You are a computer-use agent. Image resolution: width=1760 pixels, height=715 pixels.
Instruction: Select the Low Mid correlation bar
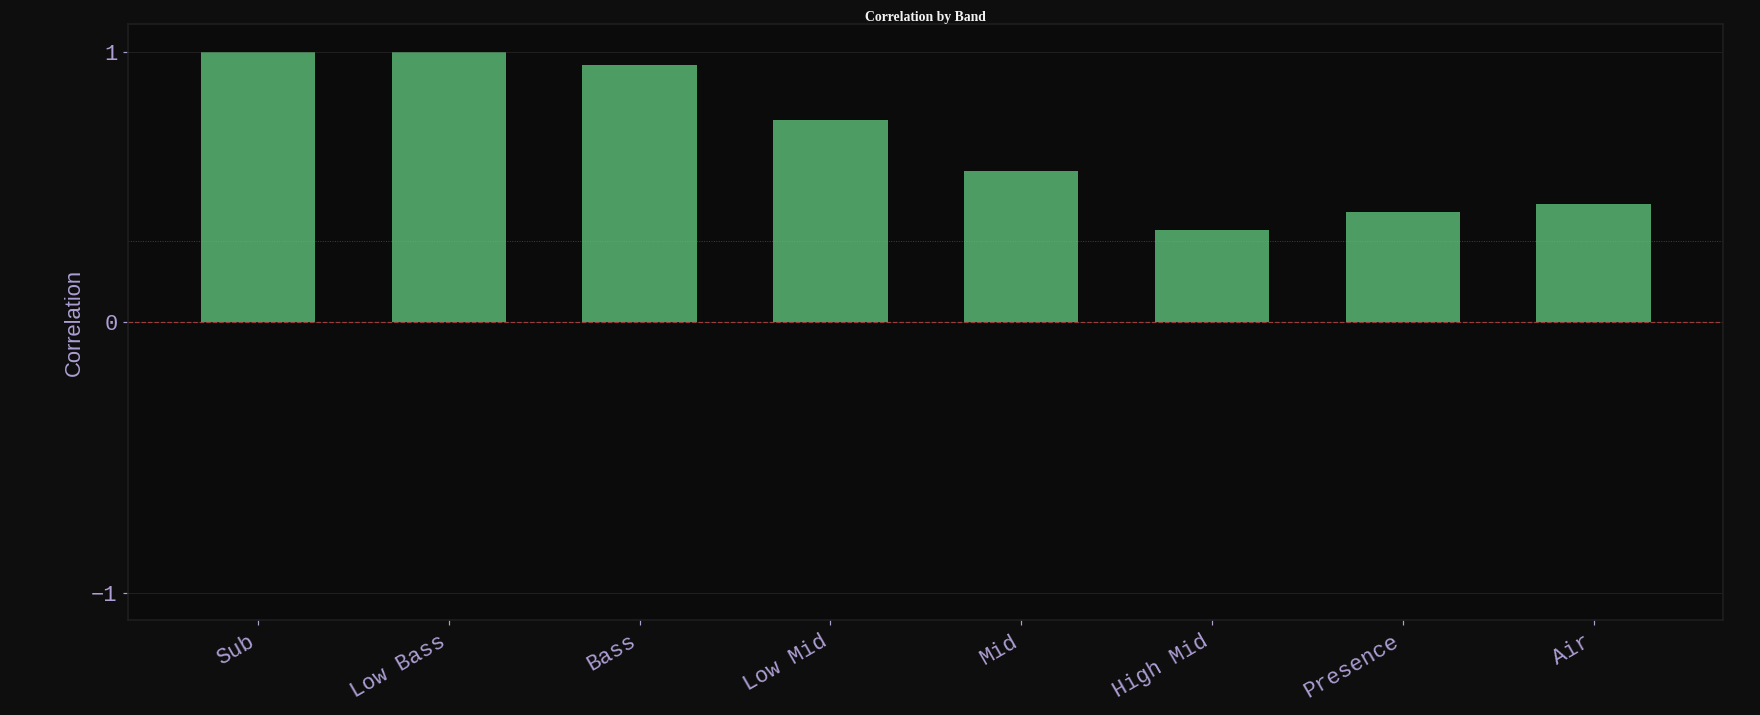click(x=830, y=221)
